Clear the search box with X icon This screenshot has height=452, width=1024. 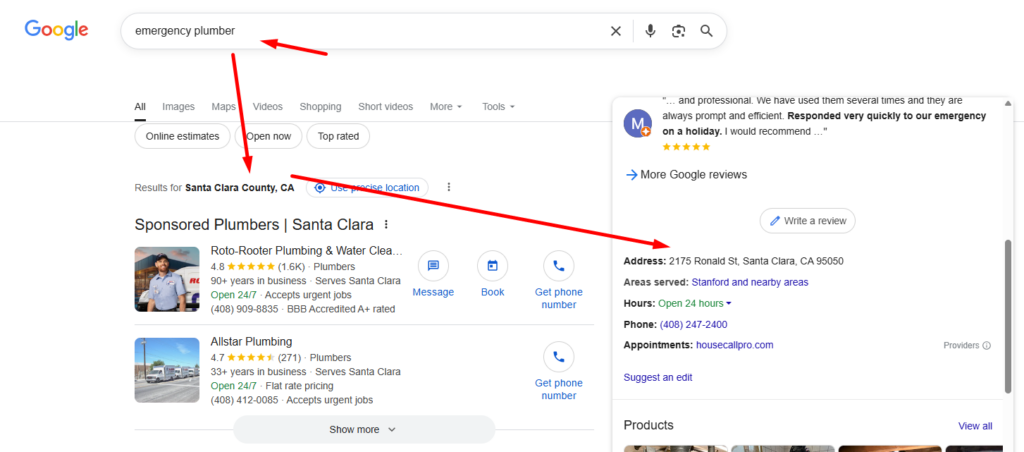click(616, 31)
